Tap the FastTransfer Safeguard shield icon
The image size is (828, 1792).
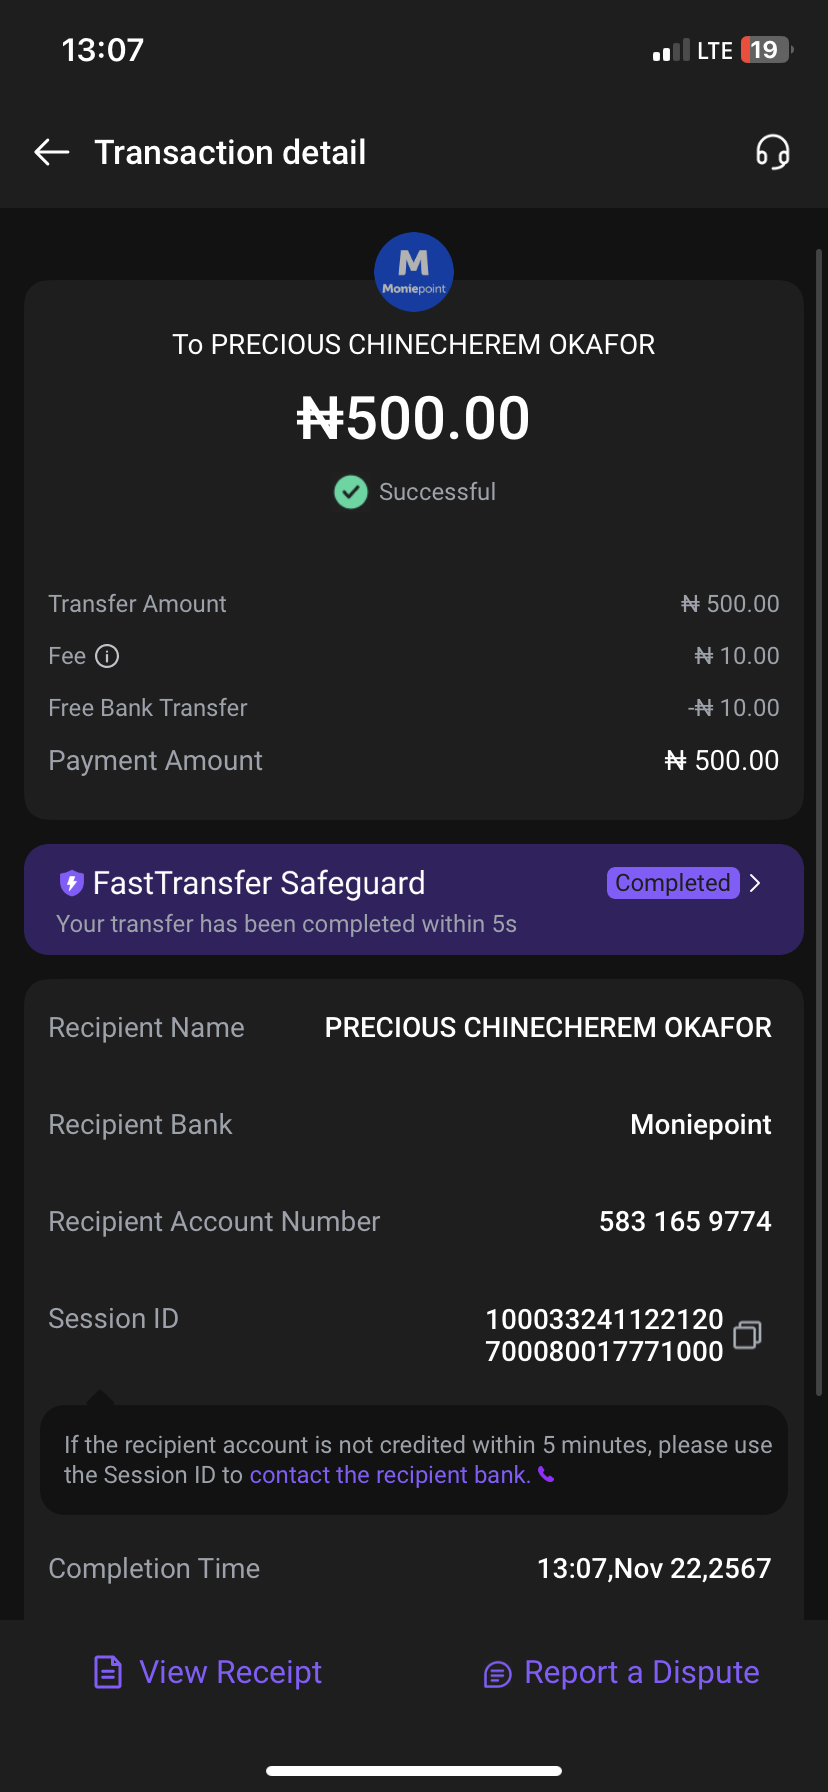coord(71,883)
